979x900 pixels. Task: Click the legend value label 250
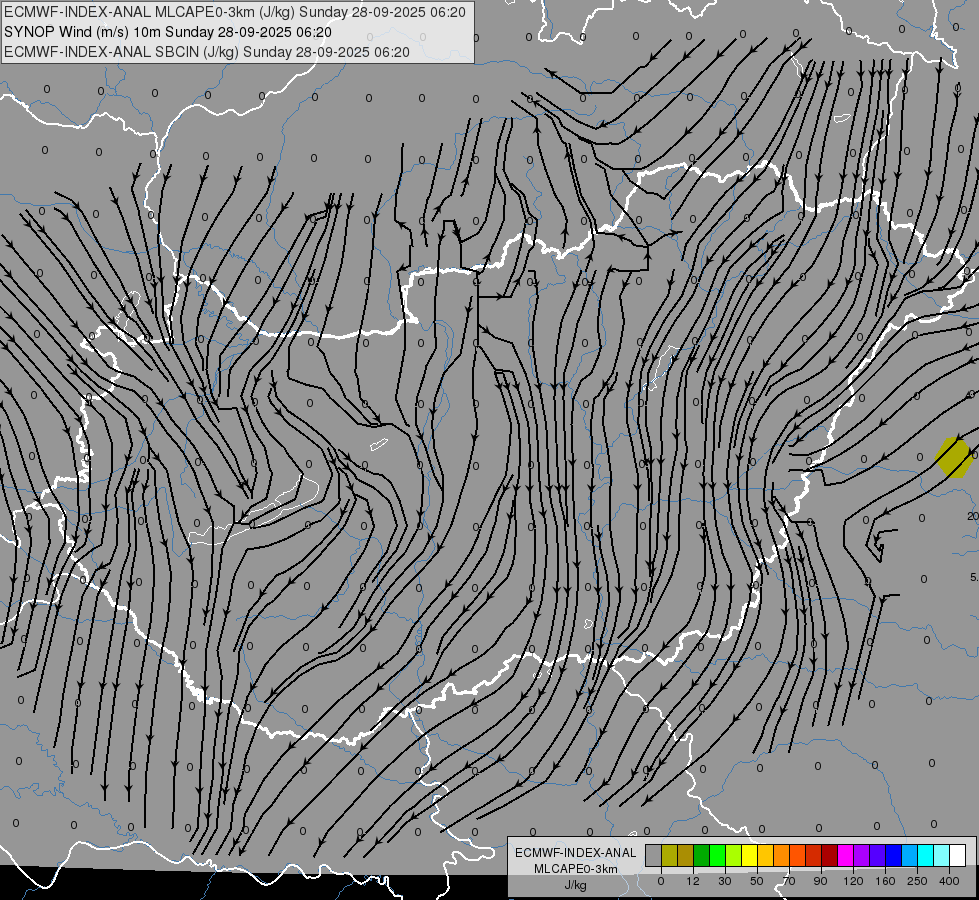[x=917, y=881]
